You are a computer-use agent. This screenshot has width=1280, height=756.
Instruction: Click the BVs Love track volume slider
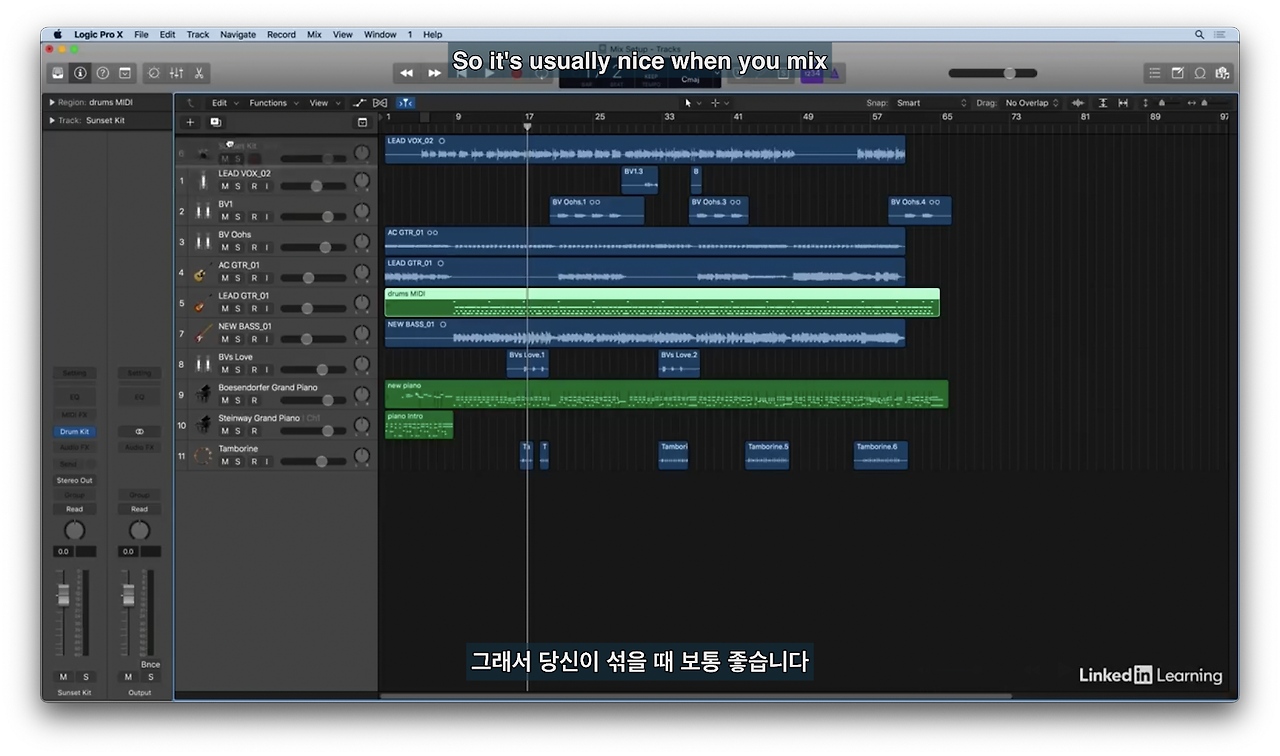click(314, 370)
